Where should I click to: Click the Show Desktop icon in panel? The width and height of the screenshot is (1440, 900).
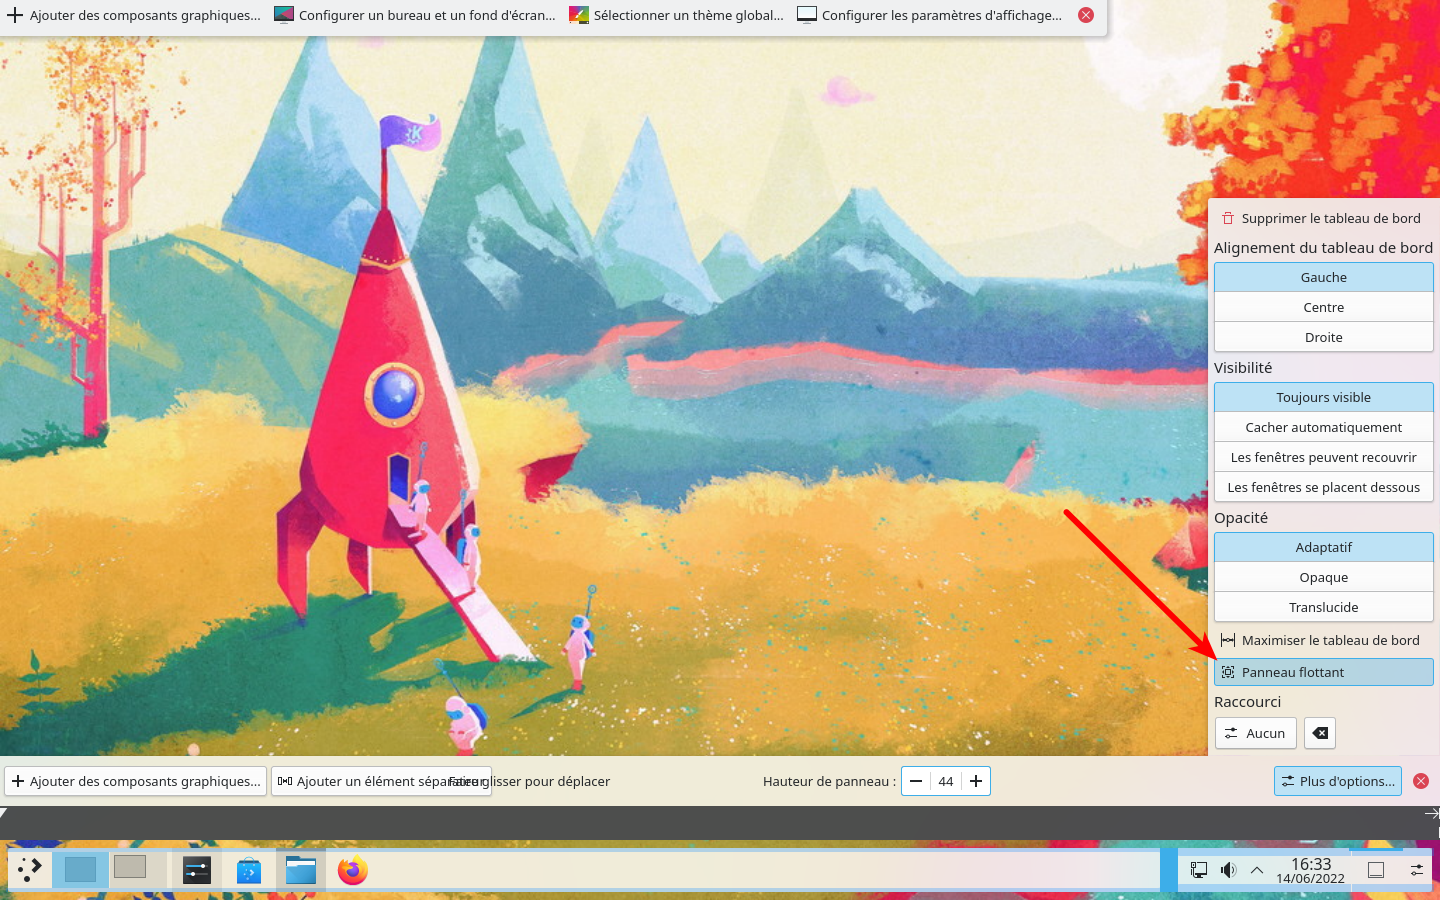coord(1376,870)
